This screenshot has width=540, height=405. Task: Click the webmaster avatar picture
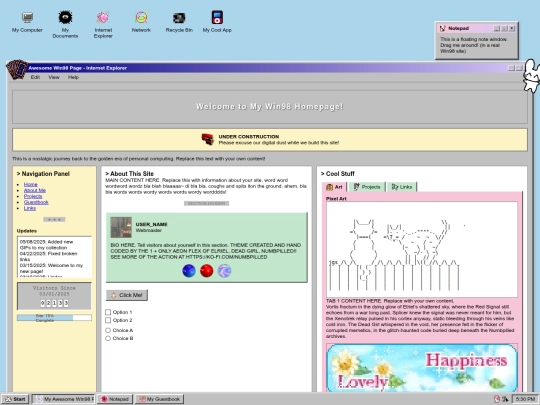pyautogui.click(x=121, y=227)
